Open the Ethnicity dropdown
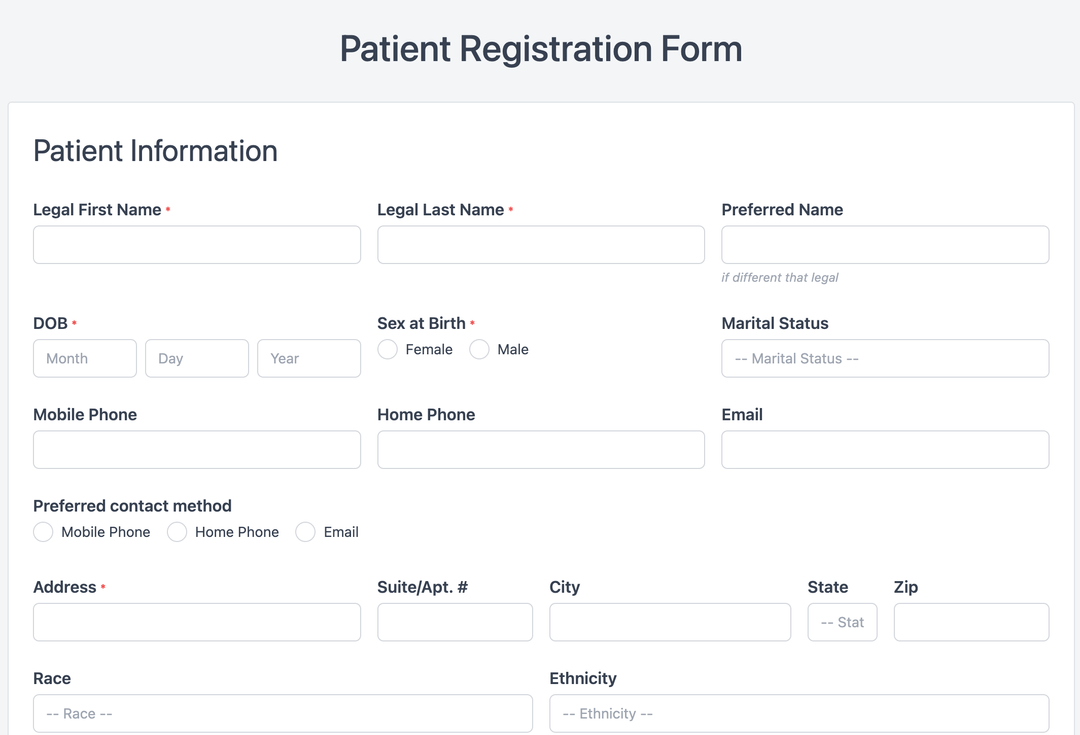The width and height of the screenshot is (1080, 735). [x=799, y=713]
